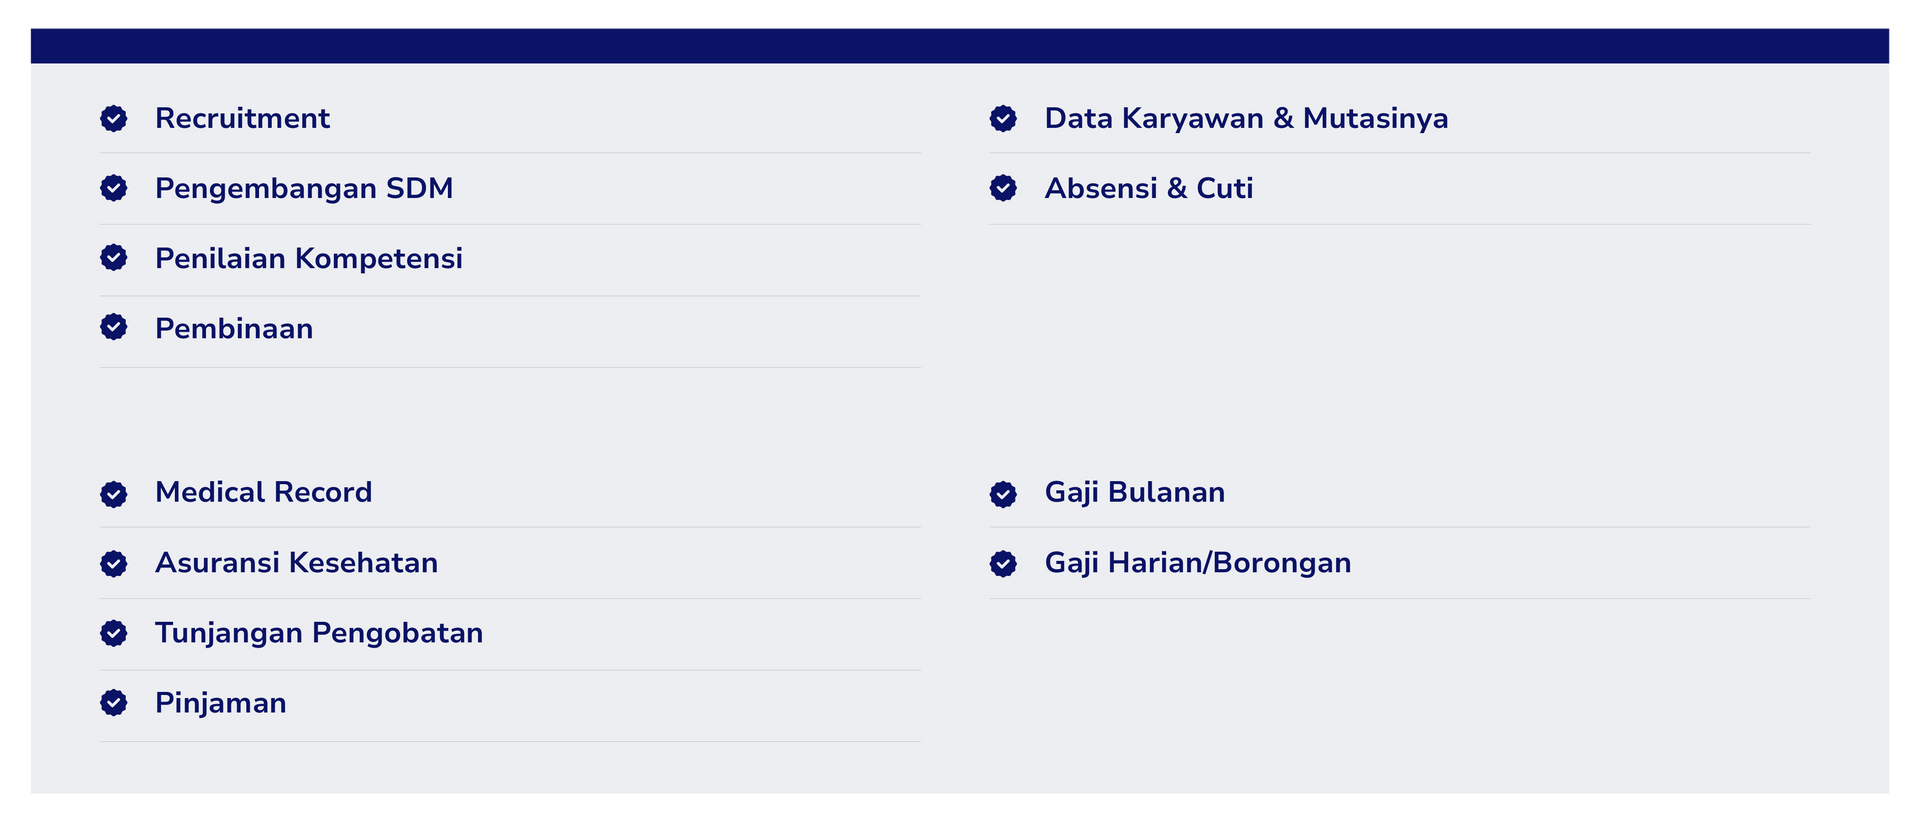The width and height of the screenshot is (1920, 822).
Task: Click the check icon next to Absensi & Cuti
Action: coord(1003,188)
